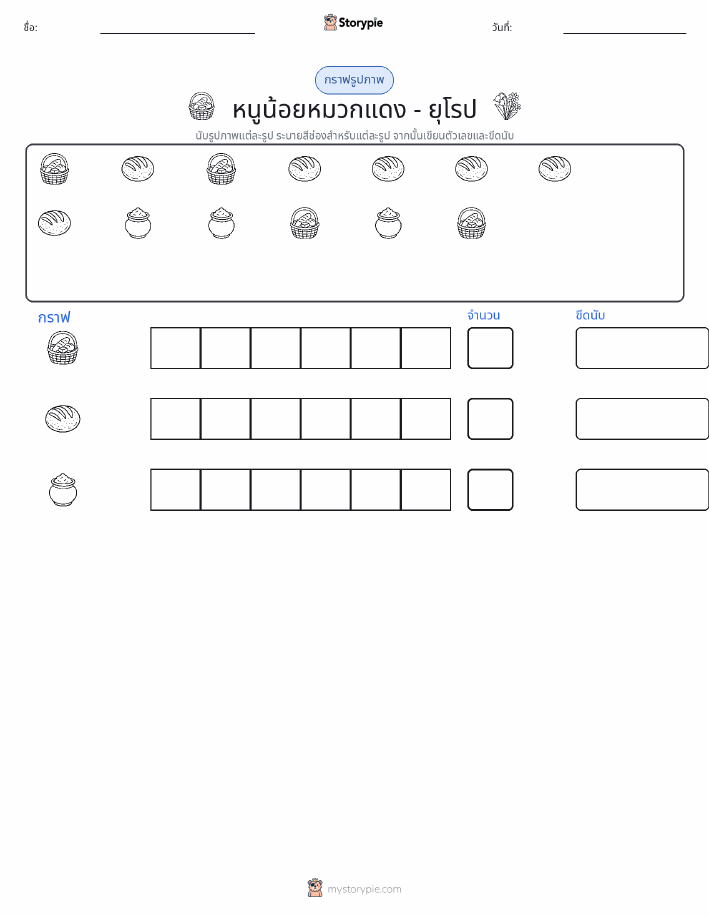
Task: Click the bread loaf icon beside the graph row
Action: pos(63,419)
